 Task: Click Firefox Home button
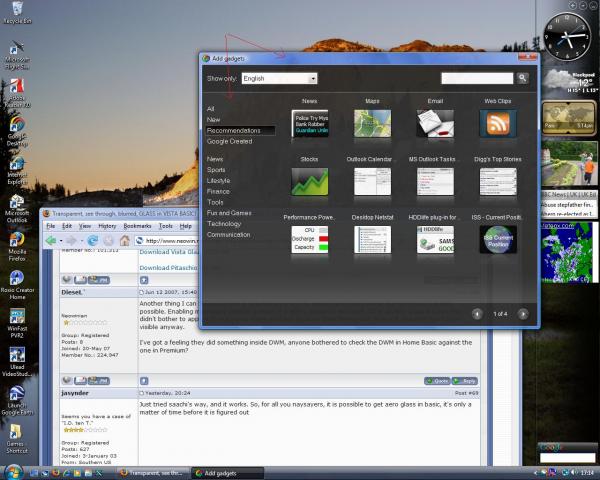click(124, 241)
